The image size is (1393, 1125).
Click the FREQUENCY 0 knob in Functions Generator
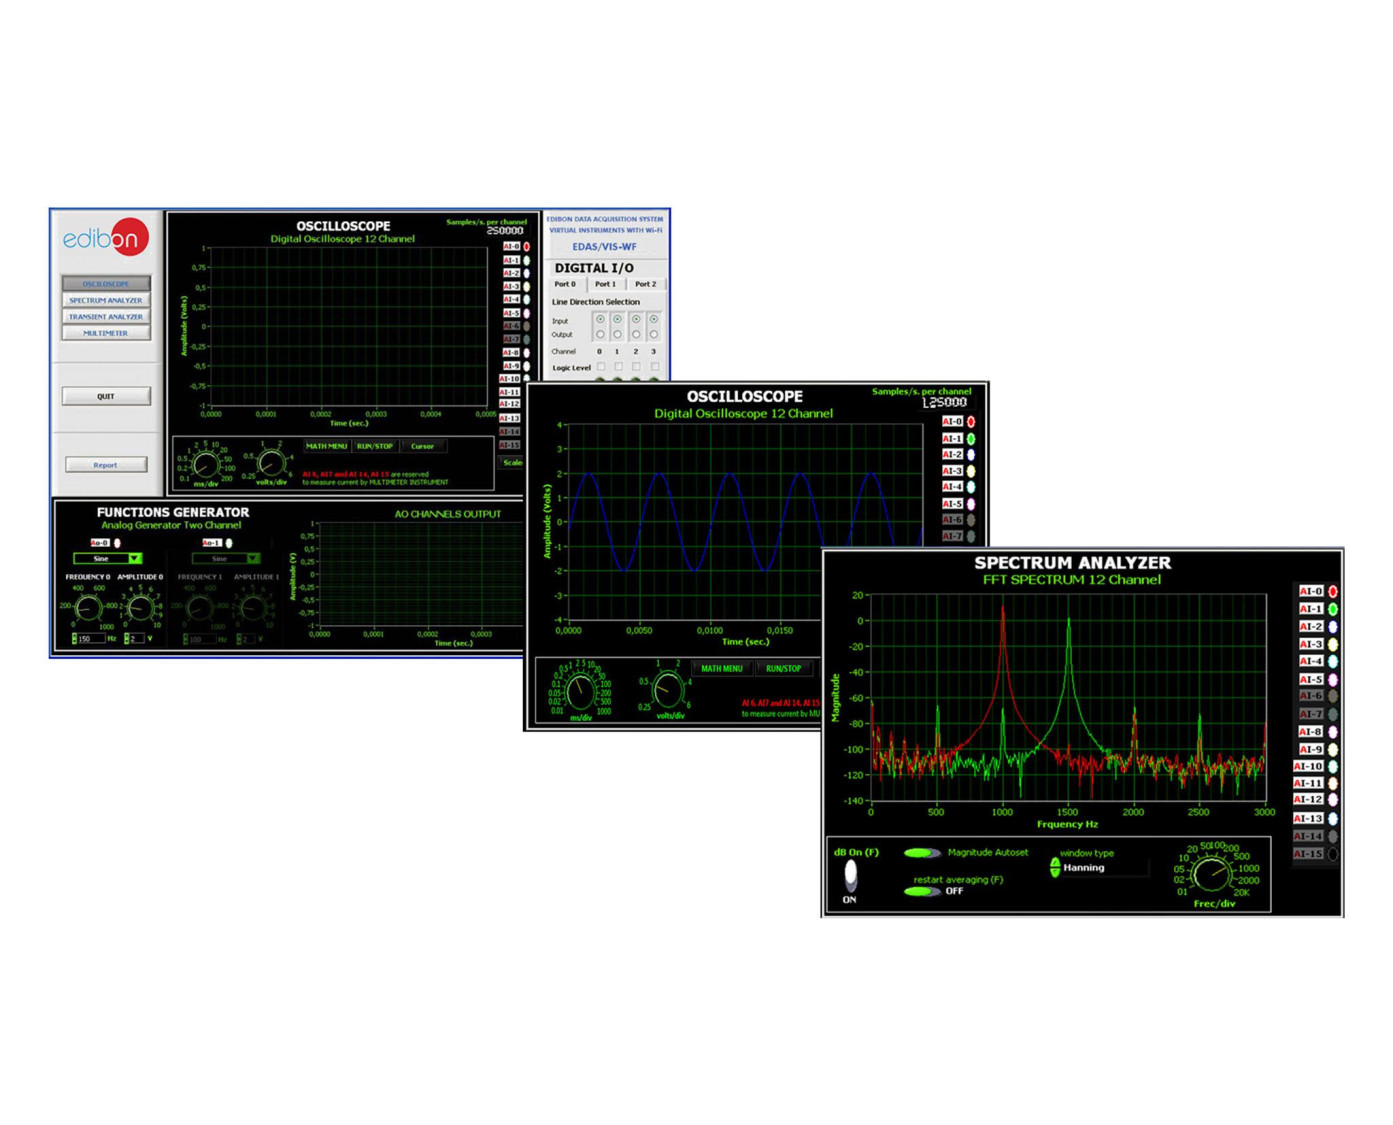[x=88, y=606]
